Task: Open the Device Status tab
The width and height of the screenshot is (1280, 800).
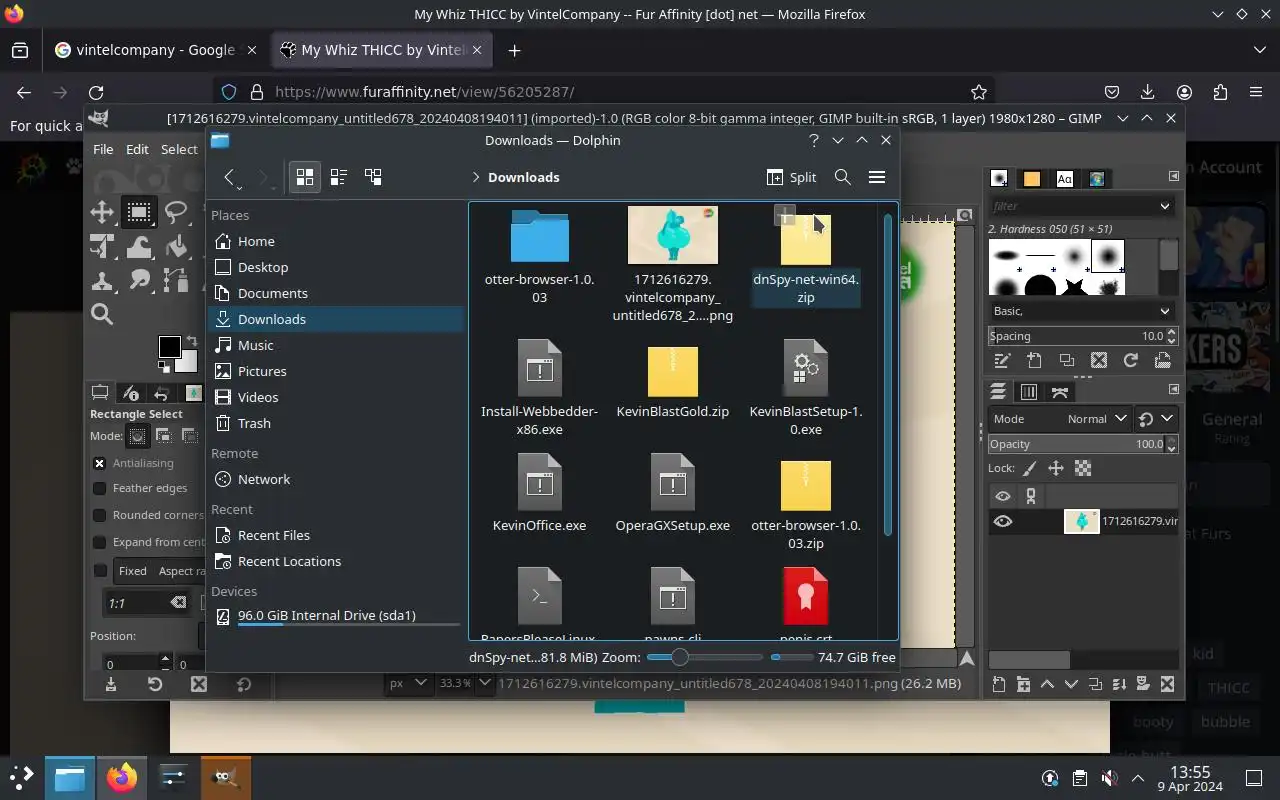Action: (130, 393)
